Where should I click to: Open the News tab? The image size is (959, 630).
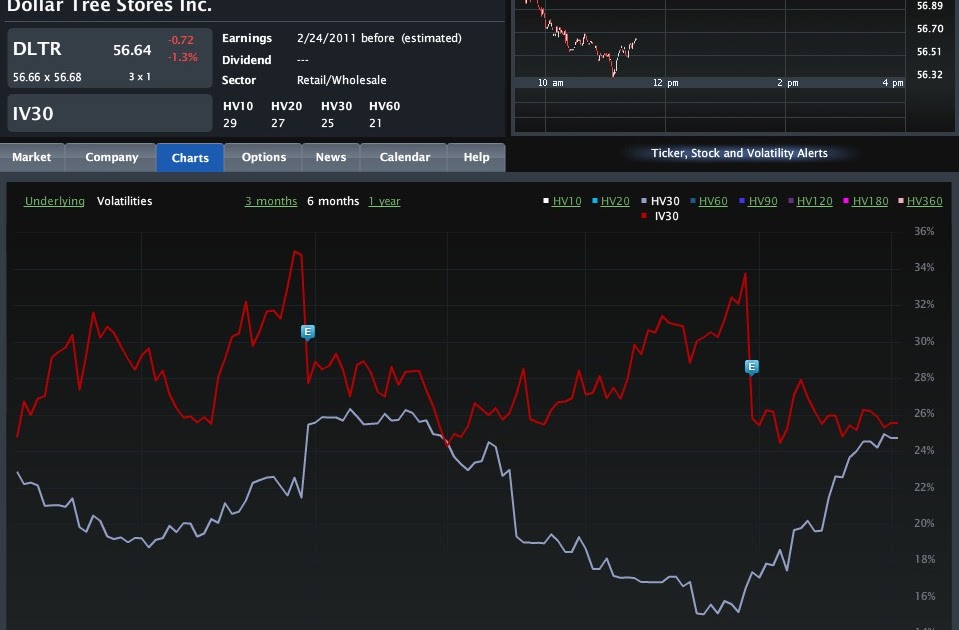click(x=331, y=157)
